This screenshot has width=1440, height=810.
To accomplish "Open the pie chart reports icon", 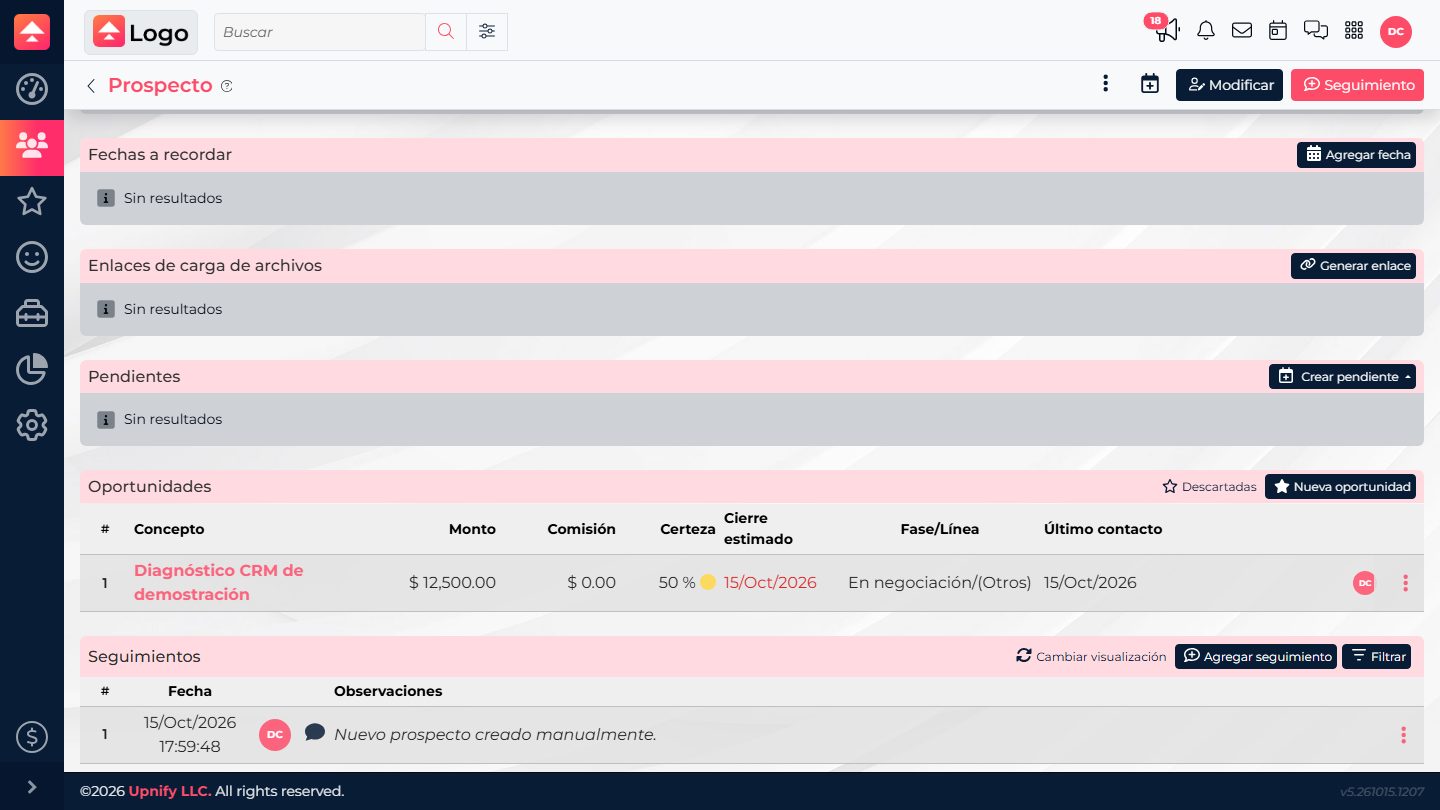I will point(32,369).
